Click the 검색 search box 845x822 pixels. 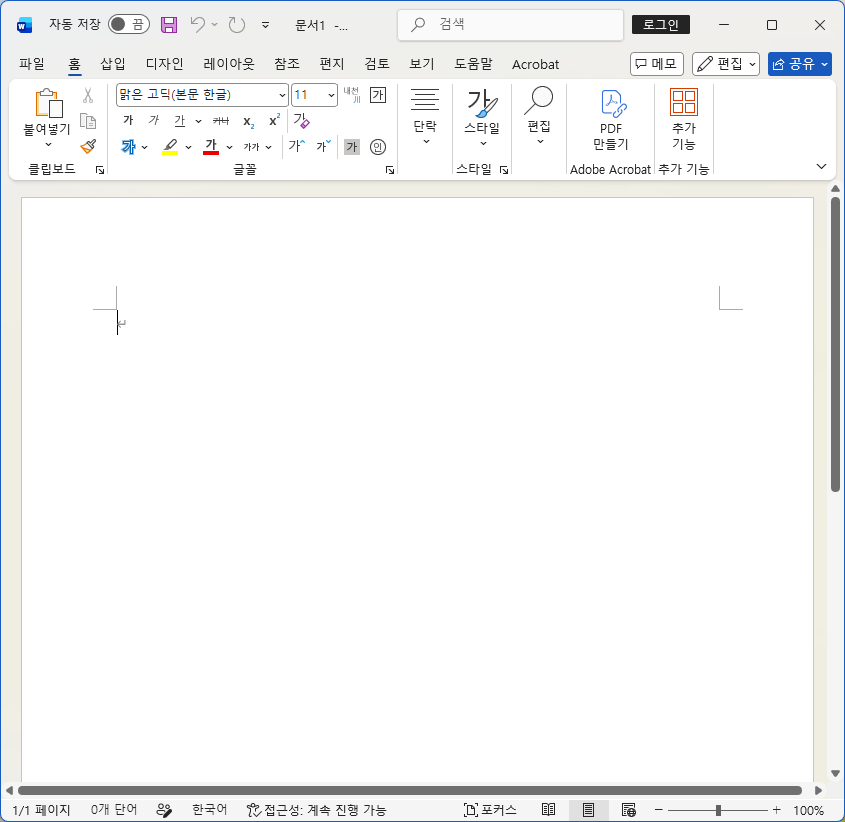tap(510, 25)
